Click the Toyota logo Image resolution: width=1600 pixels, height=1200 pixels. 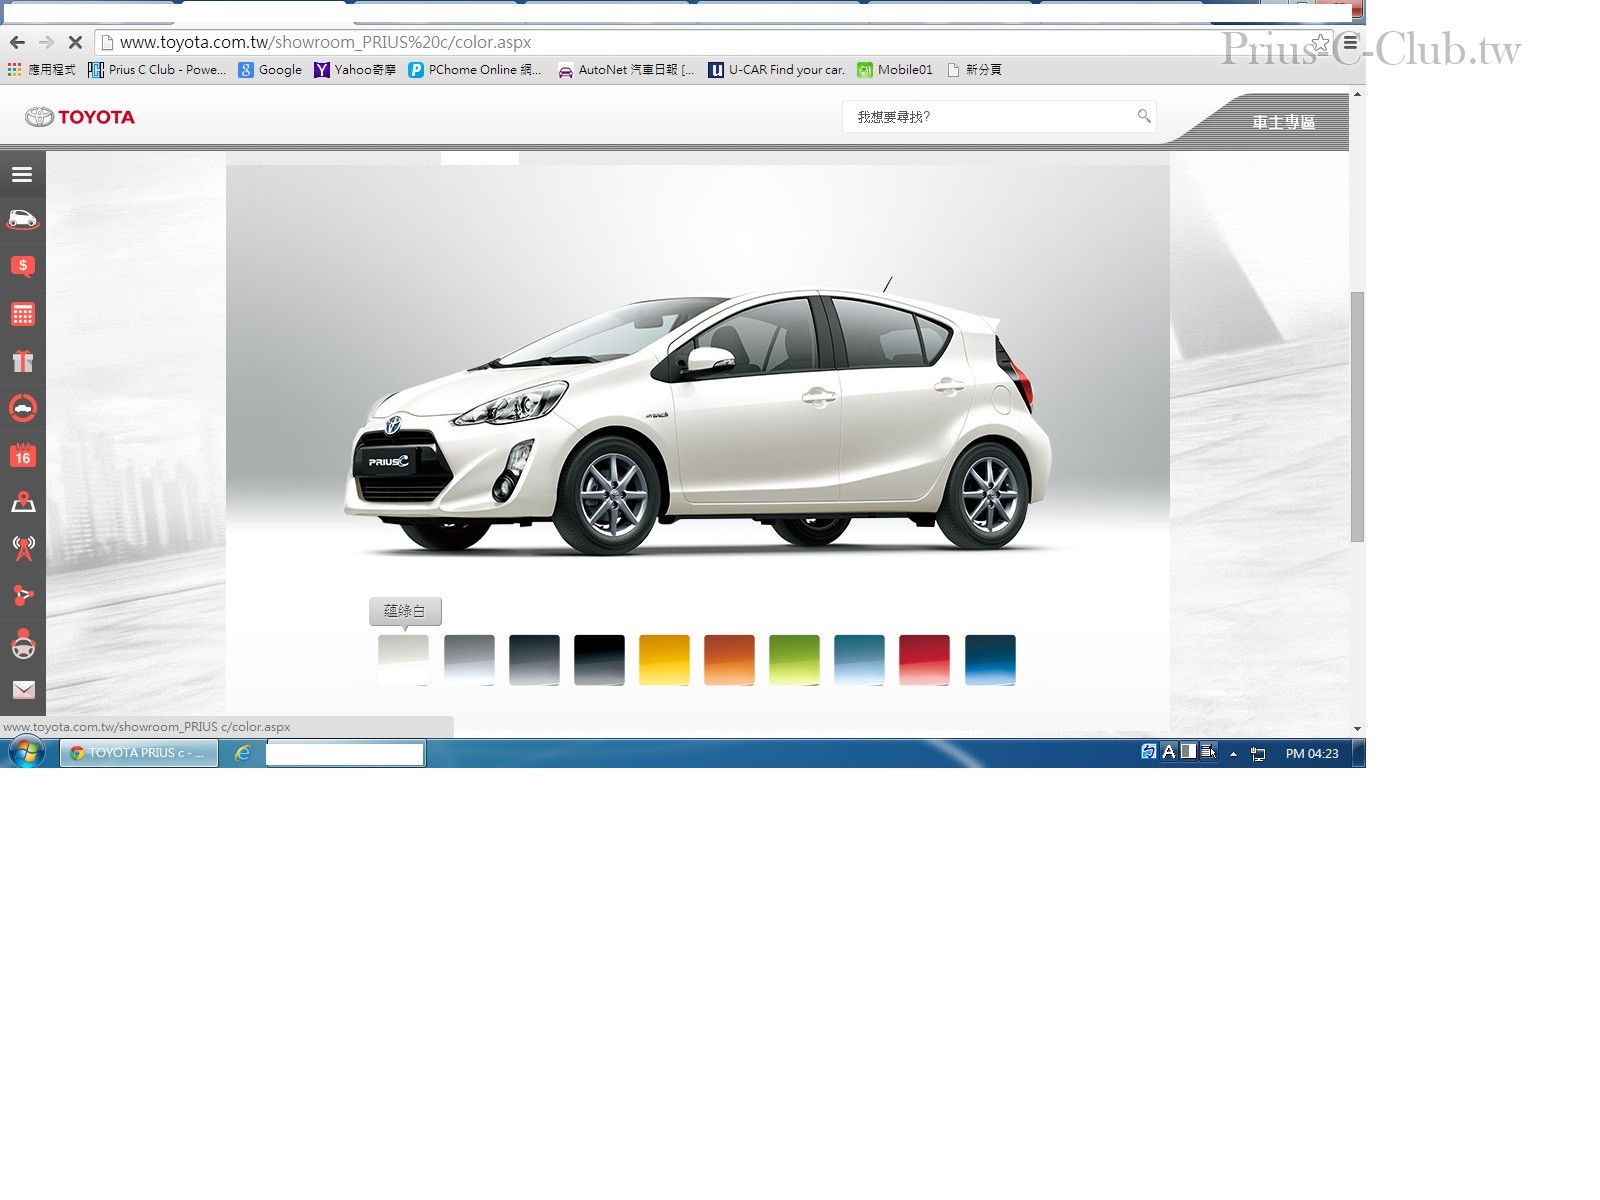(x=80, y=117)
